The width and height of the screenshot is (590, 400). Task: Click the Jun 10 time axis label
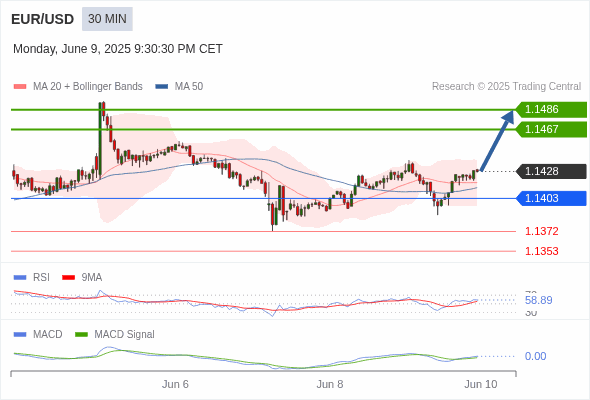(481, 384)
